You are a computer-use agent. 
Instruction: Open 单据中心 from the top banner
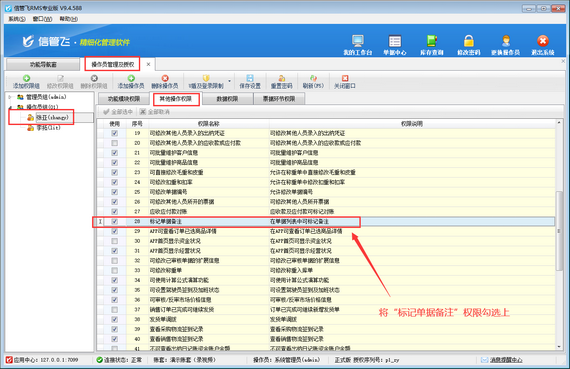395,45
